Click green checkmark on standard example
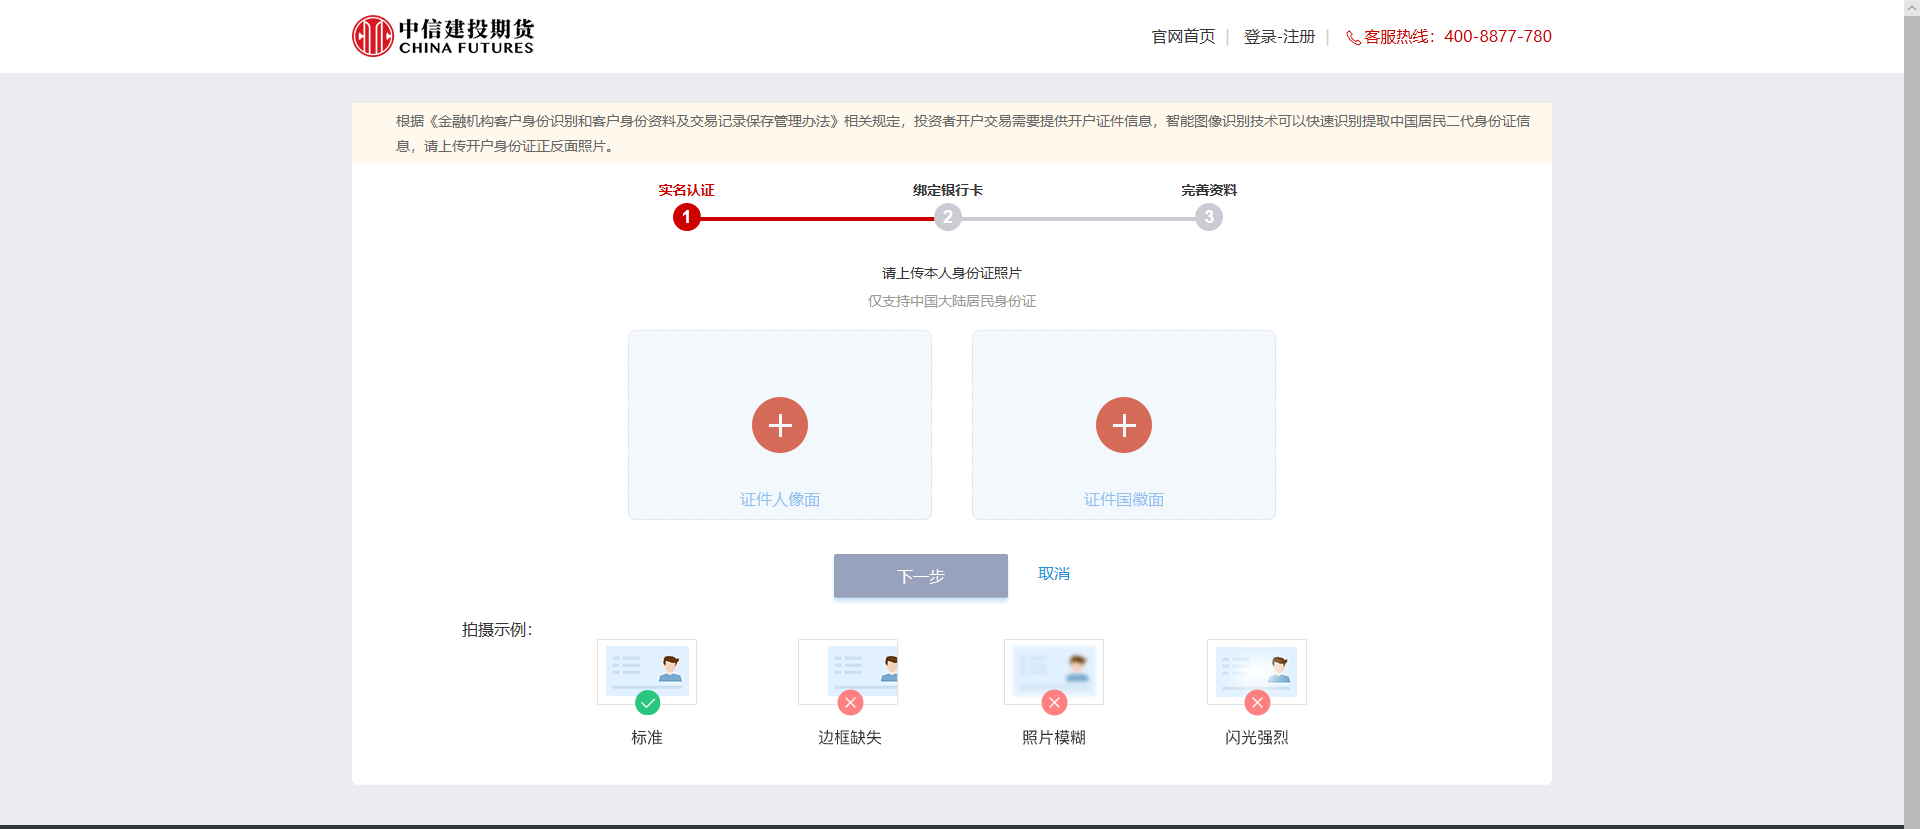Screen dimensions: 1920x829 pos(648,703)
